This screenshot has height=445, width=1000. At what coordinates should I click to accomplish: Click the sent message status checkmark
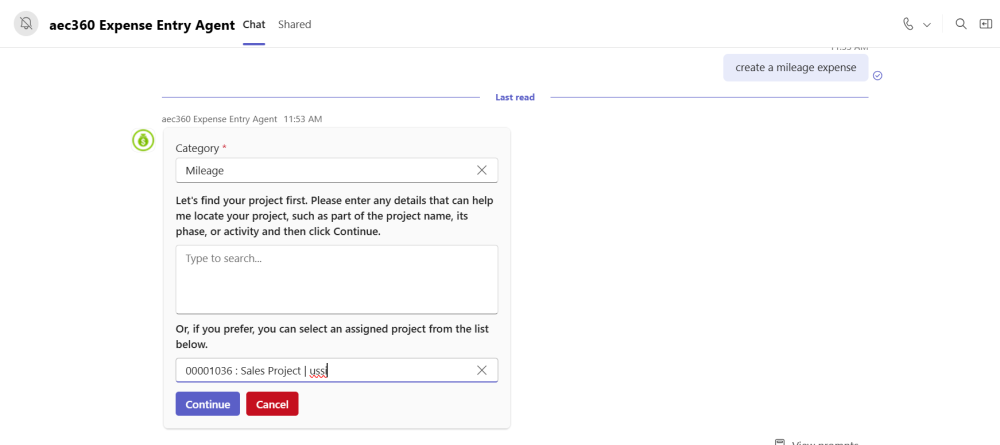[x=878, y=75]
